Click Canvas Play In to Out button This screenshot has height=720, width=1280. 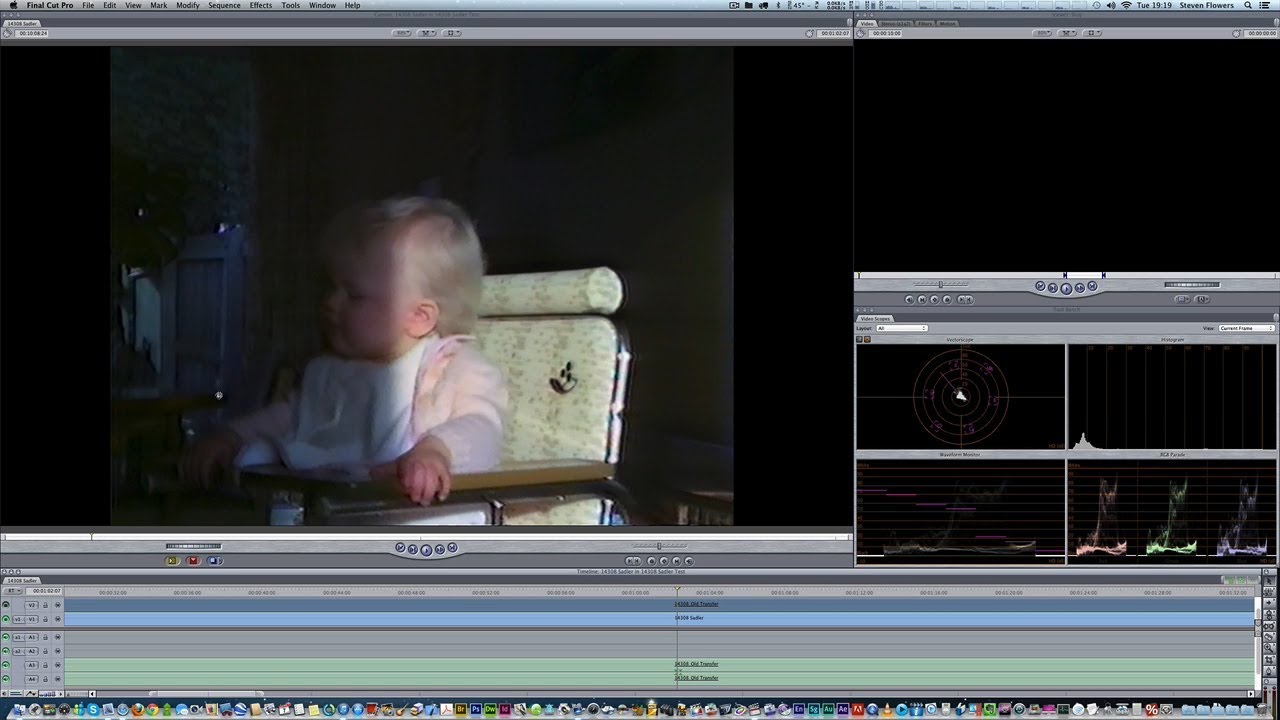point(412,549)
